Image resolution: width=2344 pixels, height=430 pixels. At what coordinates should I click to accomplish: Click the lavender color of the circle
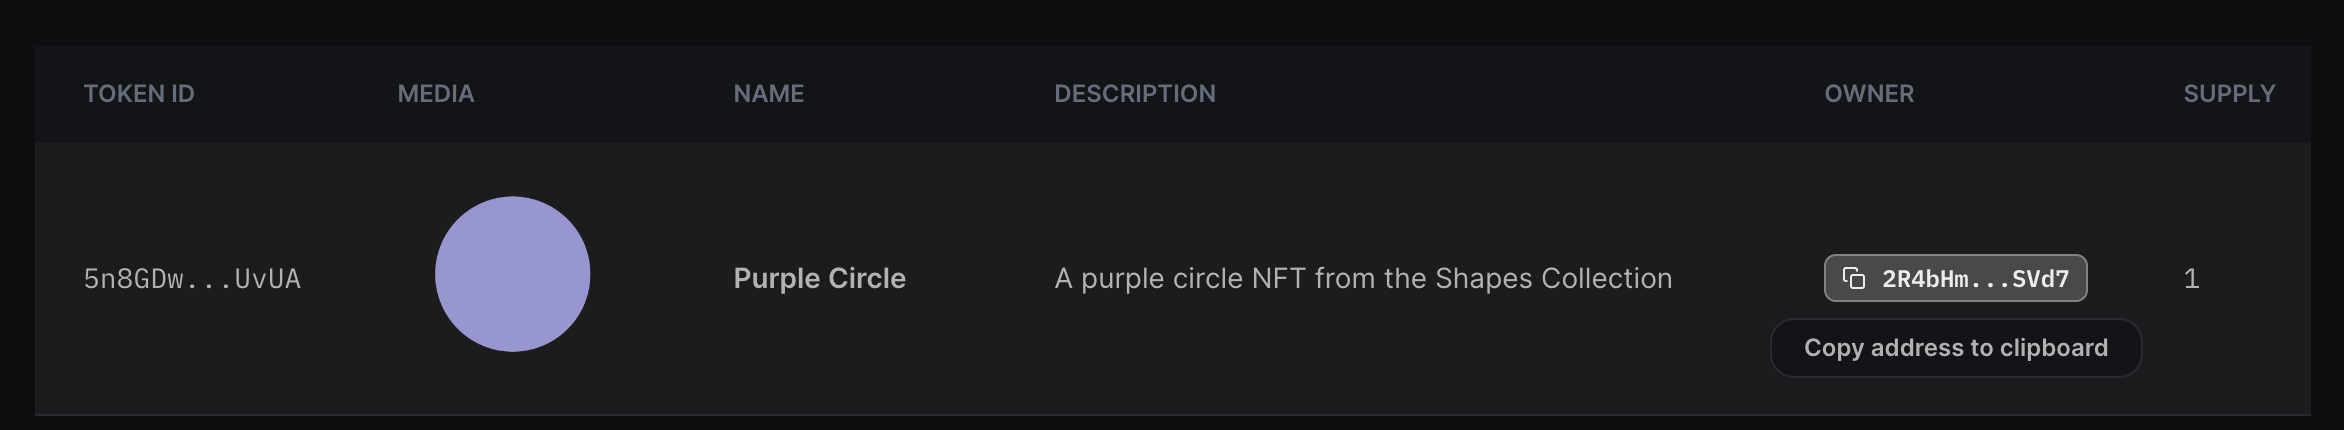tap(512, 274)
